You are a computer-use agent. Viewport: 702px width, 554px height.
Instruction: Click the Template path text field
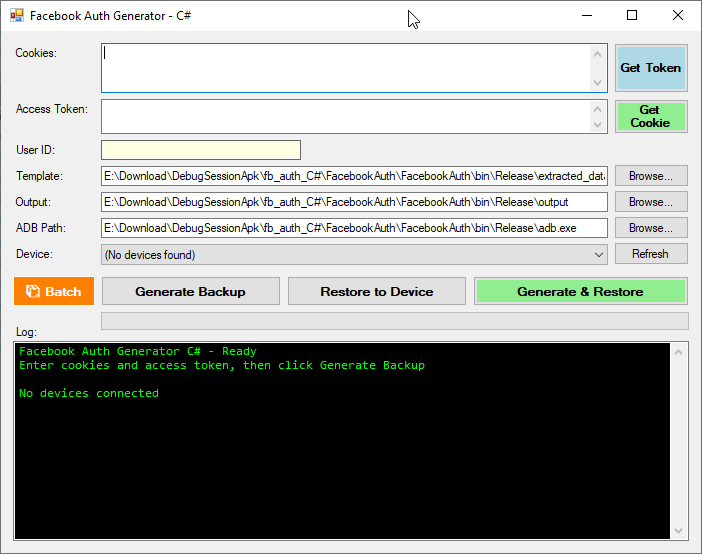[354, 176]
